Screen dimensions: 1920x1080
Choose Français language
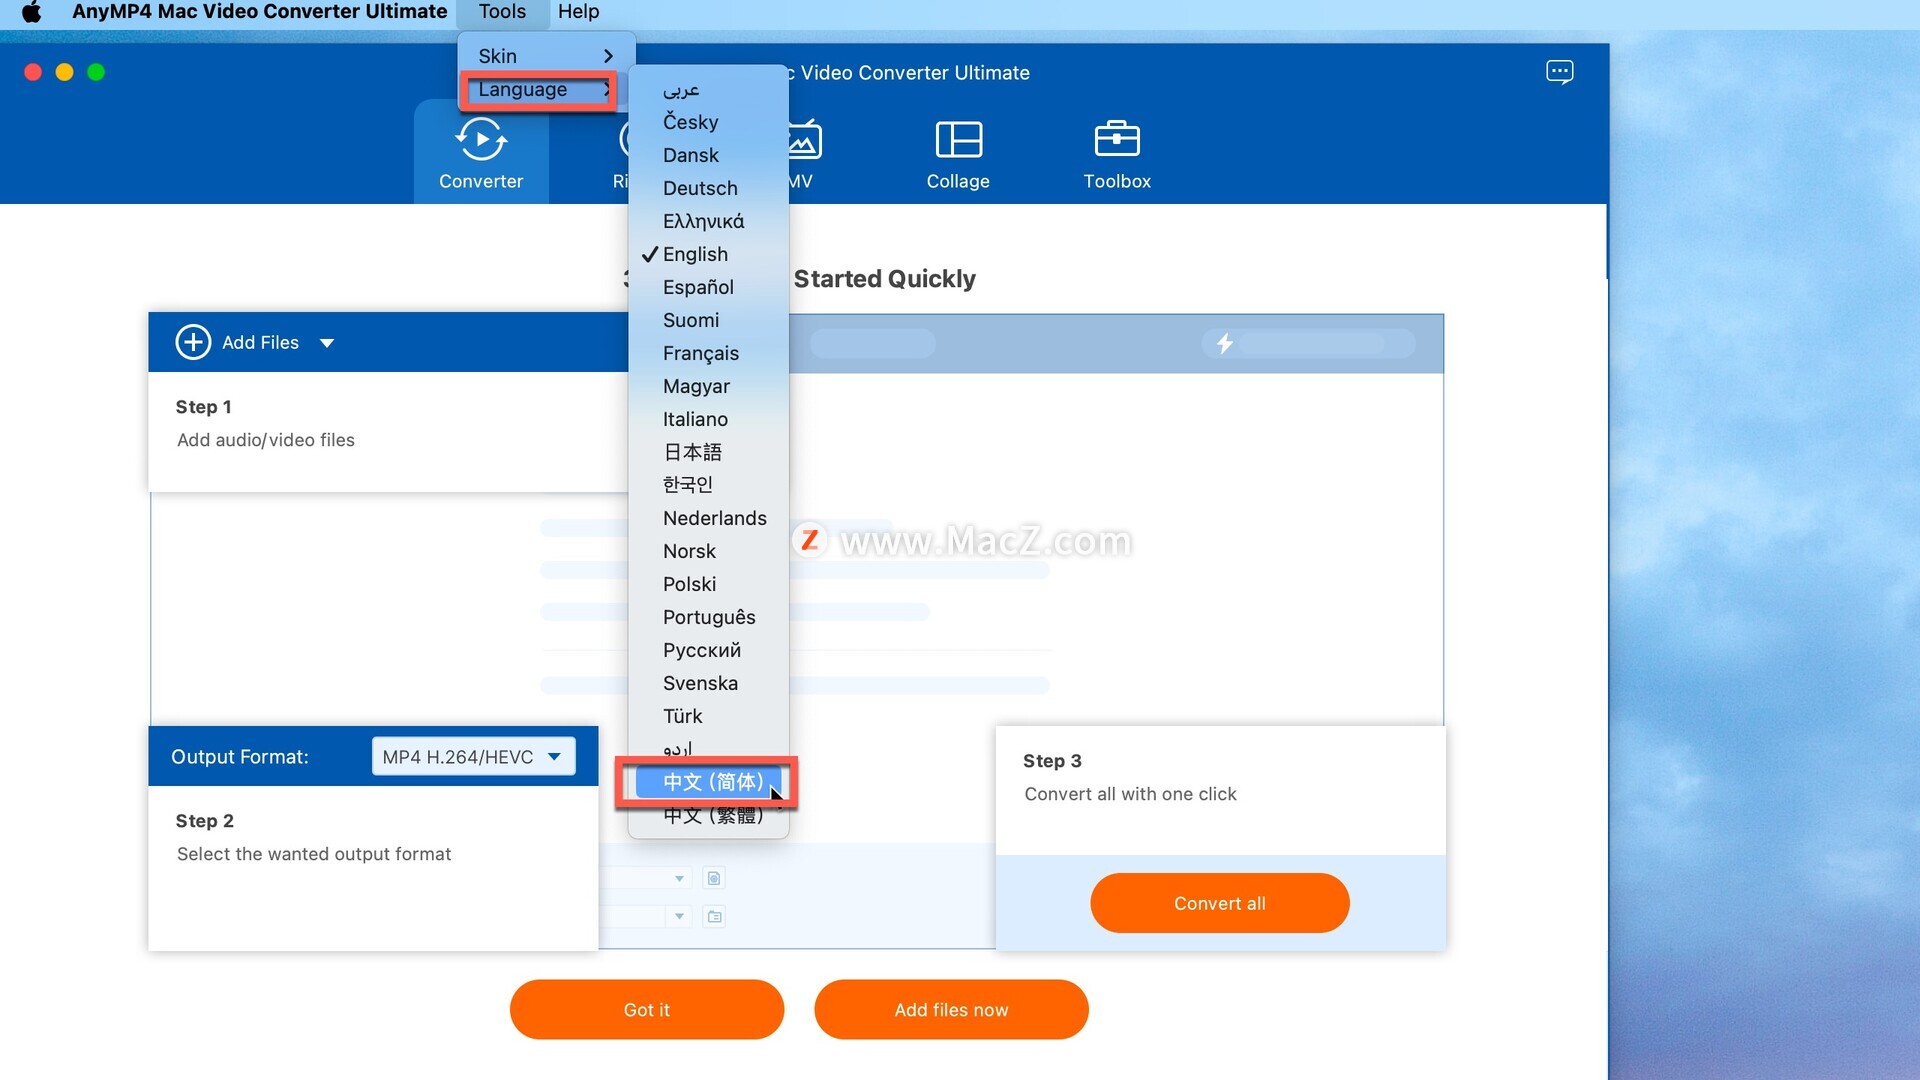[x=708, y=353]
